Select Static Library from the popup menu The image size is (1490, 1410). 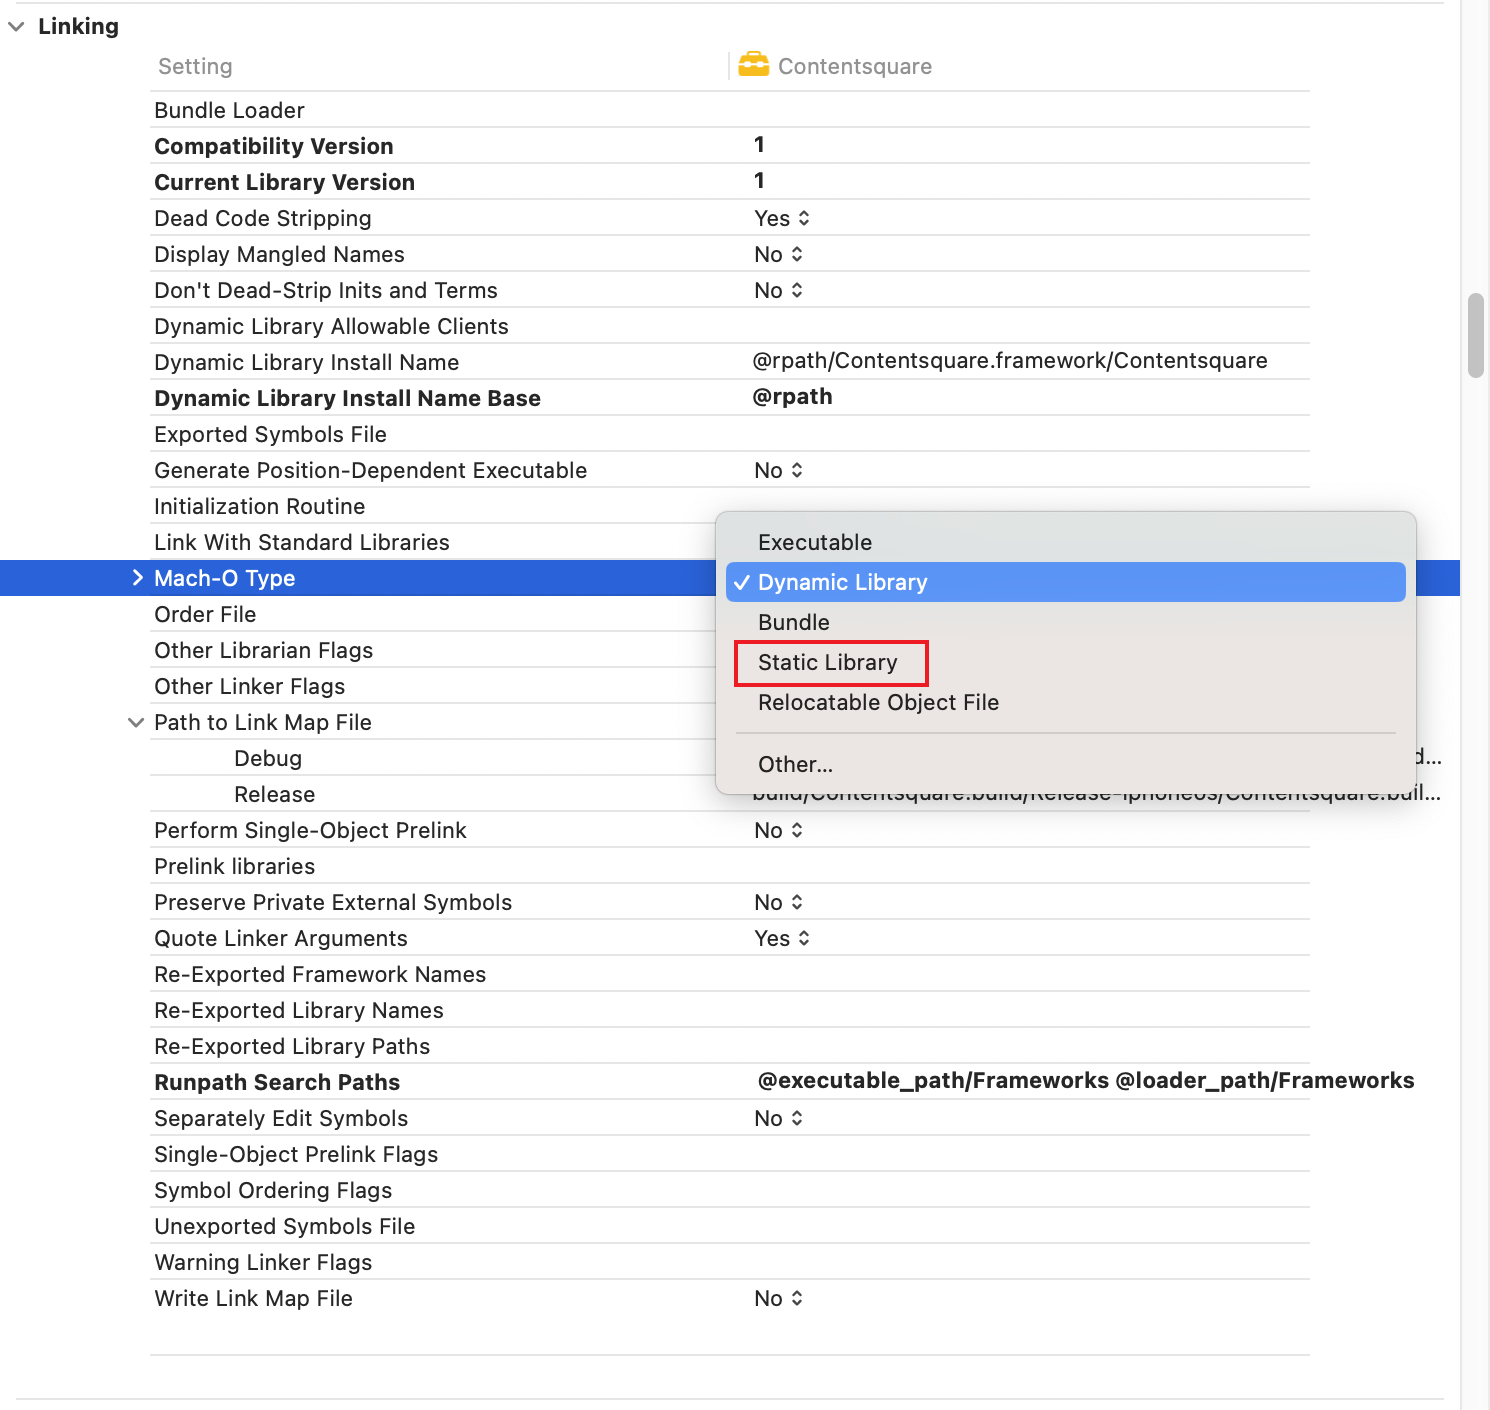pyautogui.click(x=828, y=663)
